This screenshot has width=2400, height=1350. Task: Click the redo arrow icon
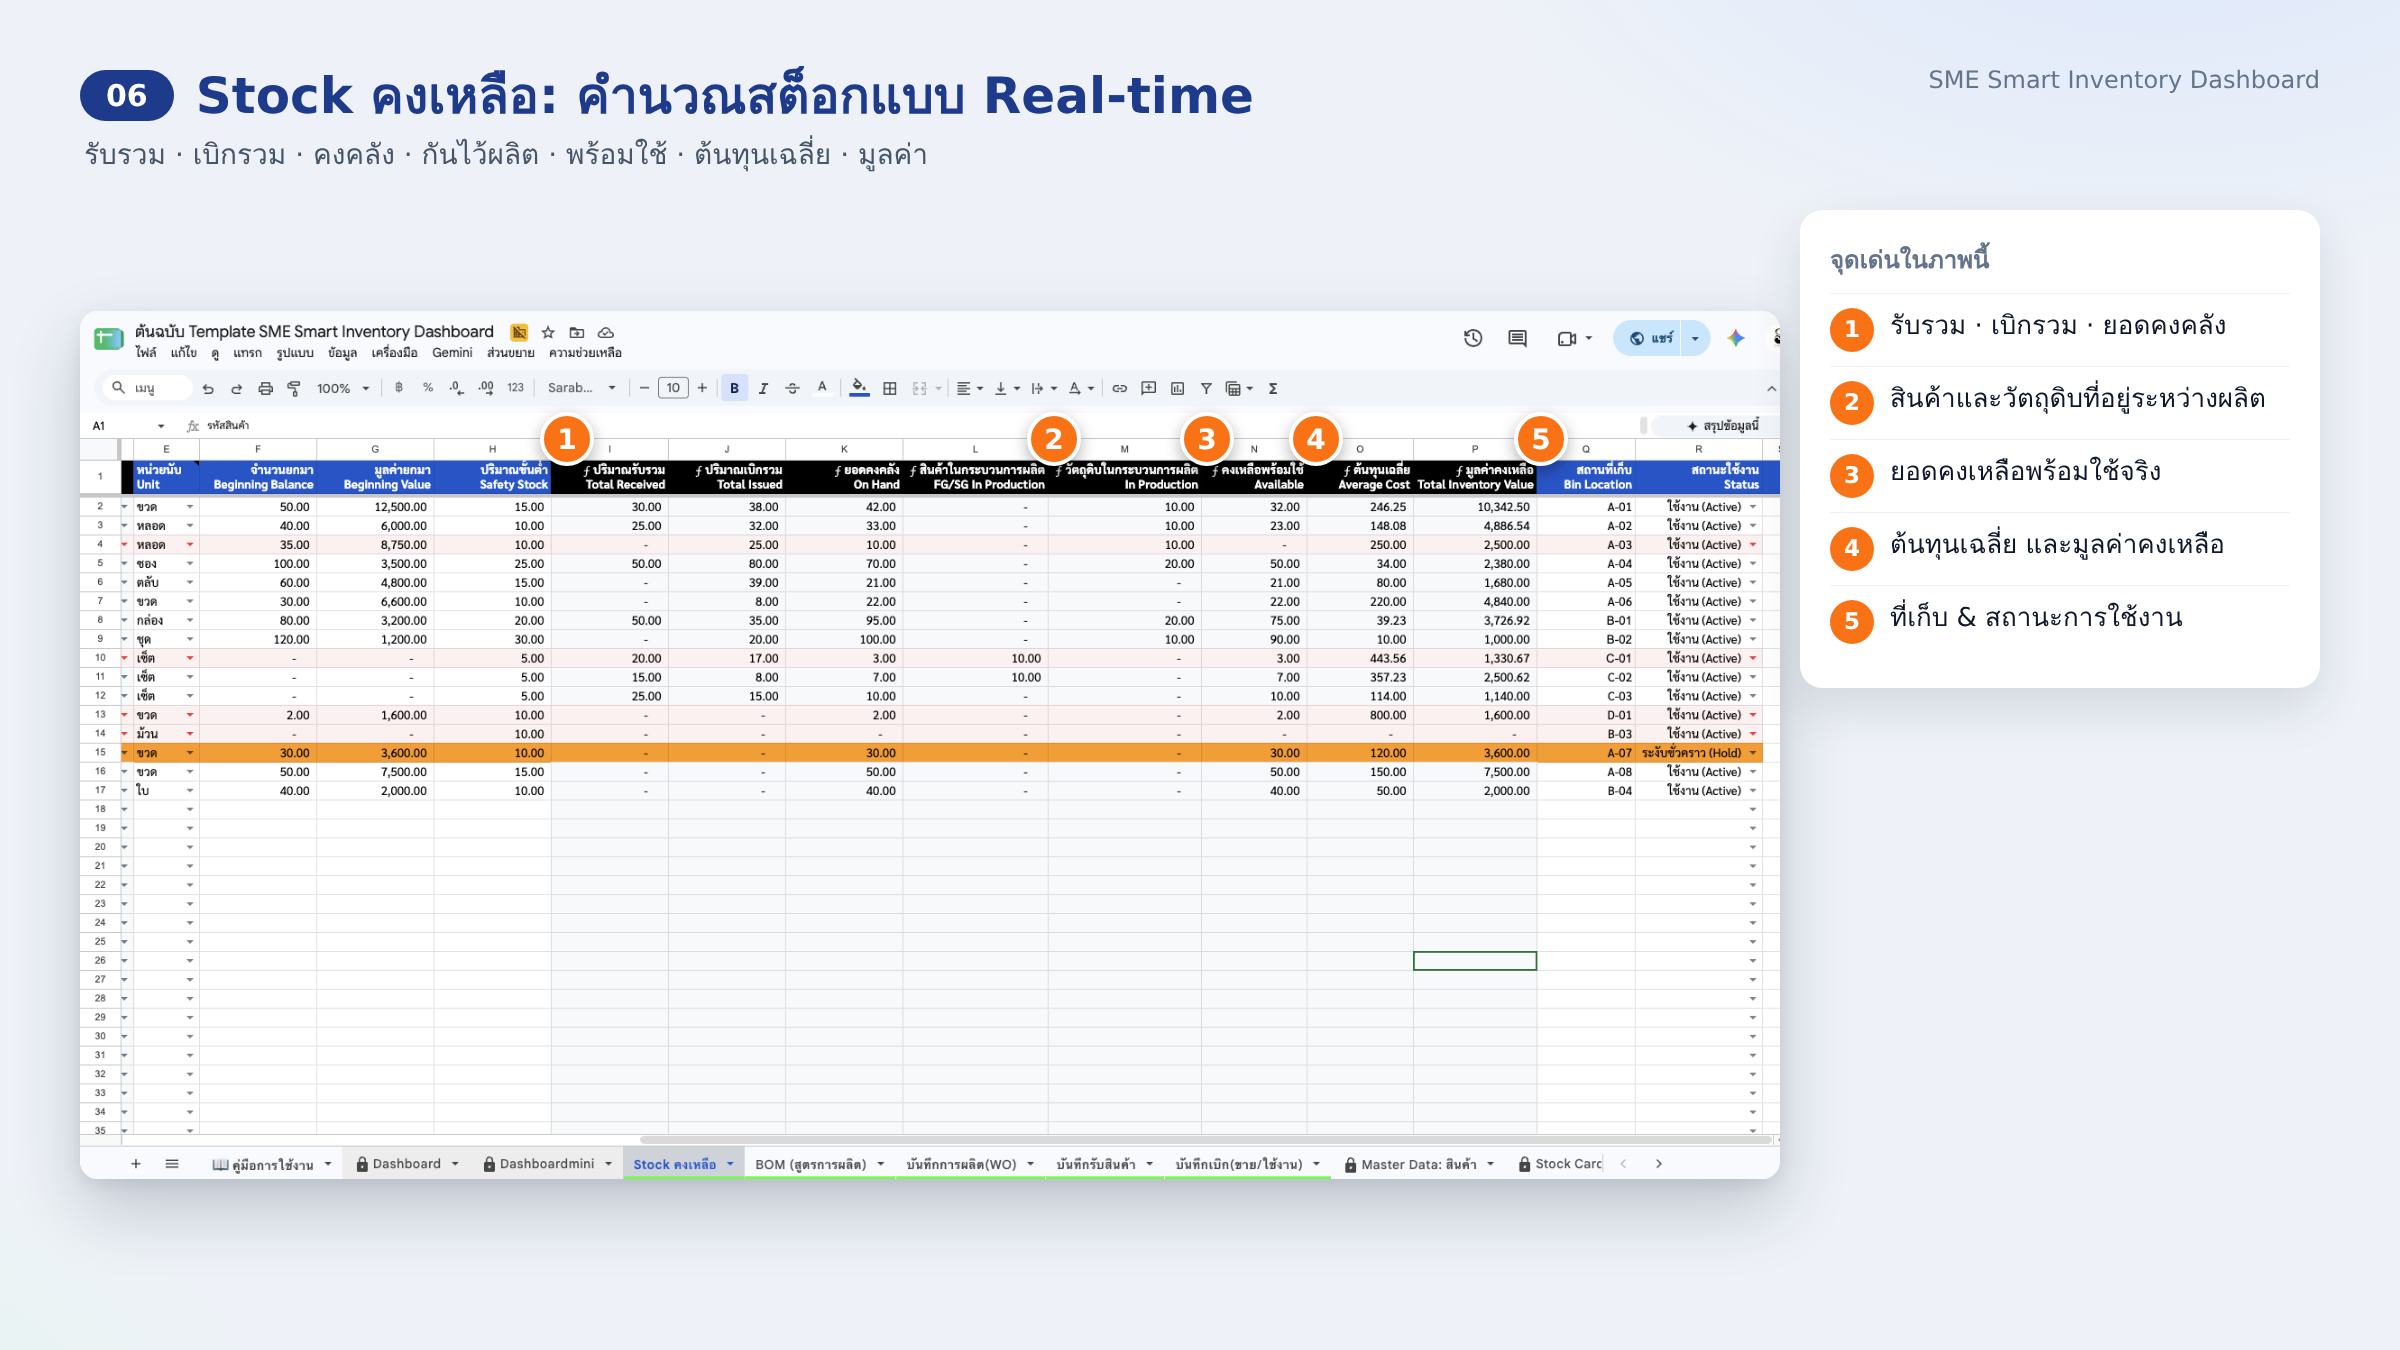point(237,389)
